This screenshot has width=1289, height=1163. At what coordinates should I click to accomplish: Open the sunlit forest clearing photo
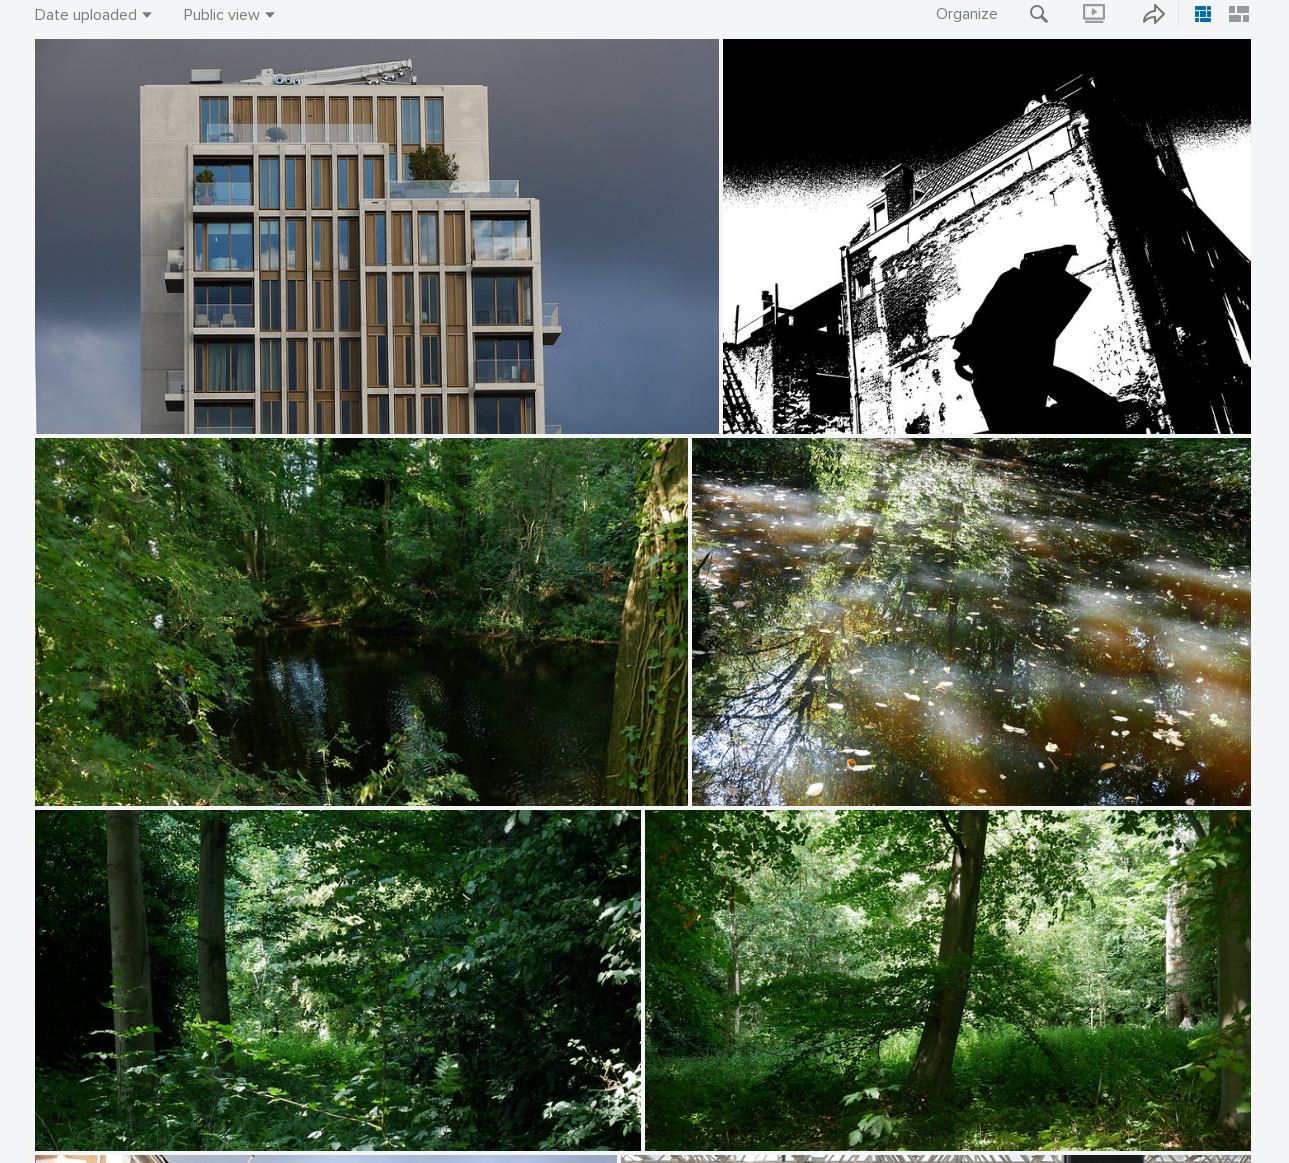(947, 980)
